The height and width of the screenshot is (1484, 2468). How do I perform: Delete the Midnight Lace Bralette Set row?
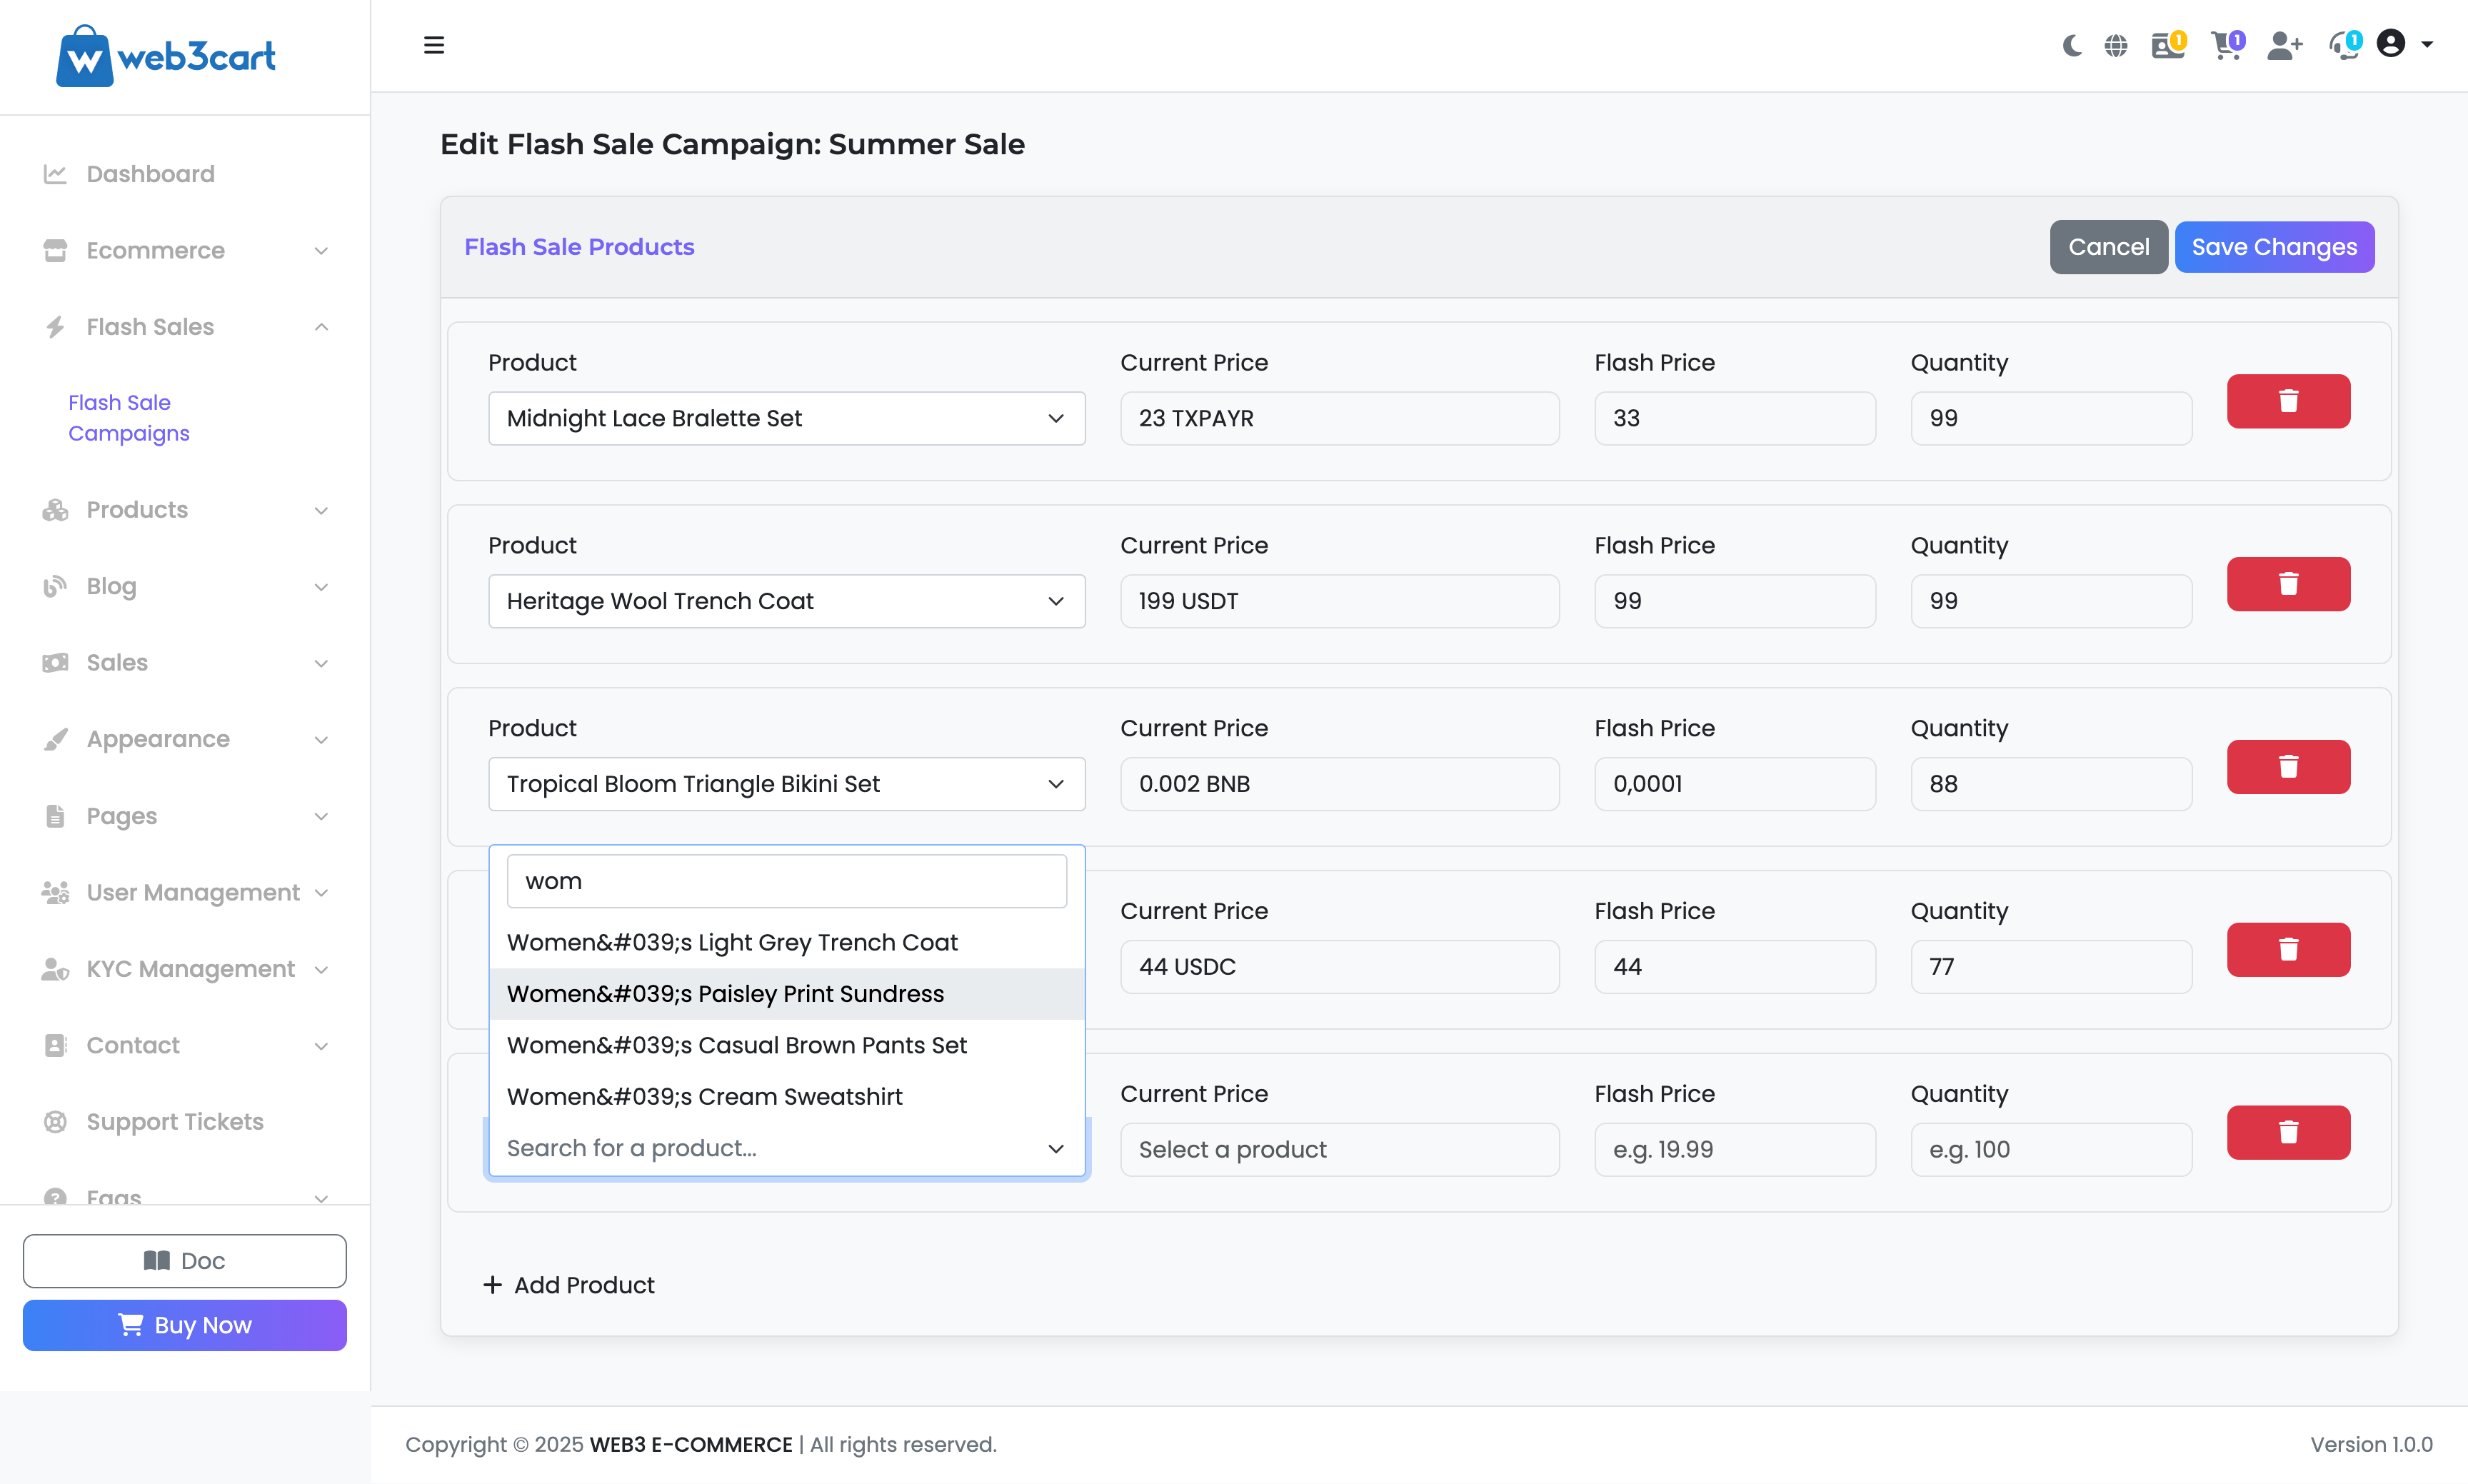(2288, 401)
